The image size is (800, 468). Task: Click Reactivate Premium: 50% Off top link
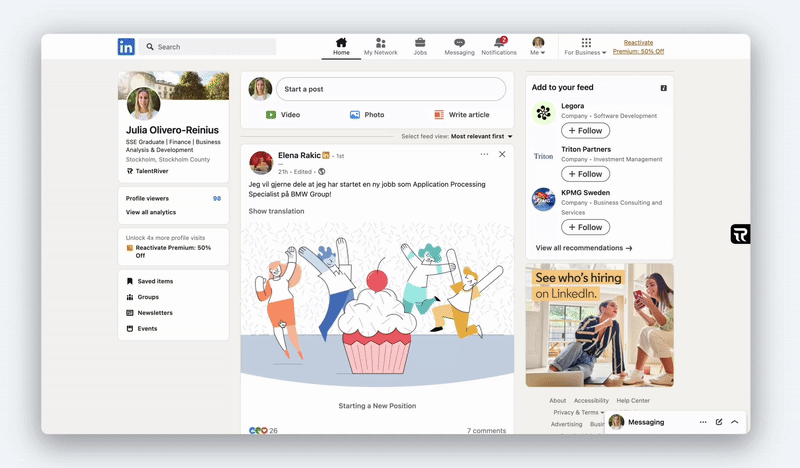pos(638,47)
